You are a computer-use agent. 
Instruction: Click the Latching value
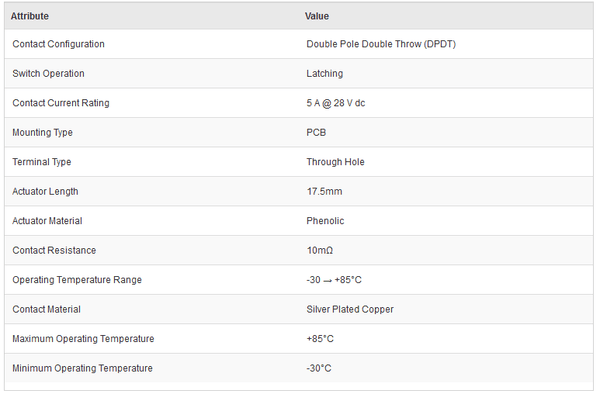tap(324, 73)
